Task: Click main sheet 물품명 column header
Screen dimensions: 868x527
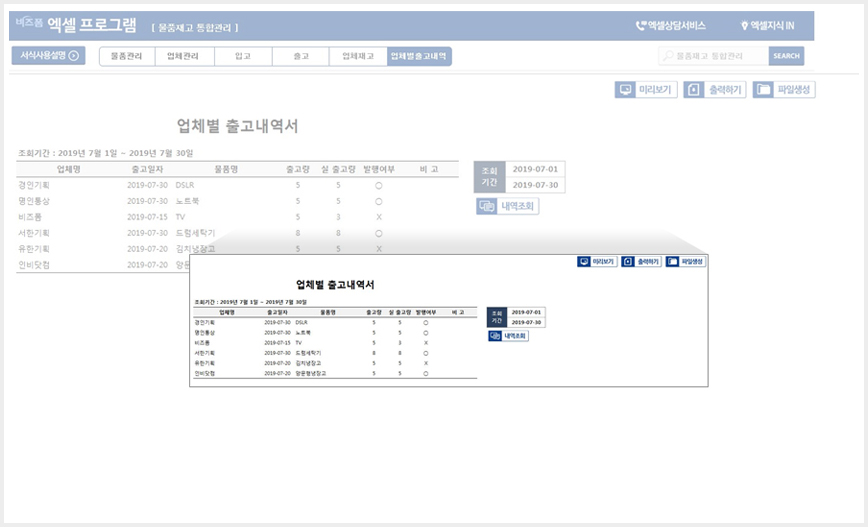Action: pos(226,169)
